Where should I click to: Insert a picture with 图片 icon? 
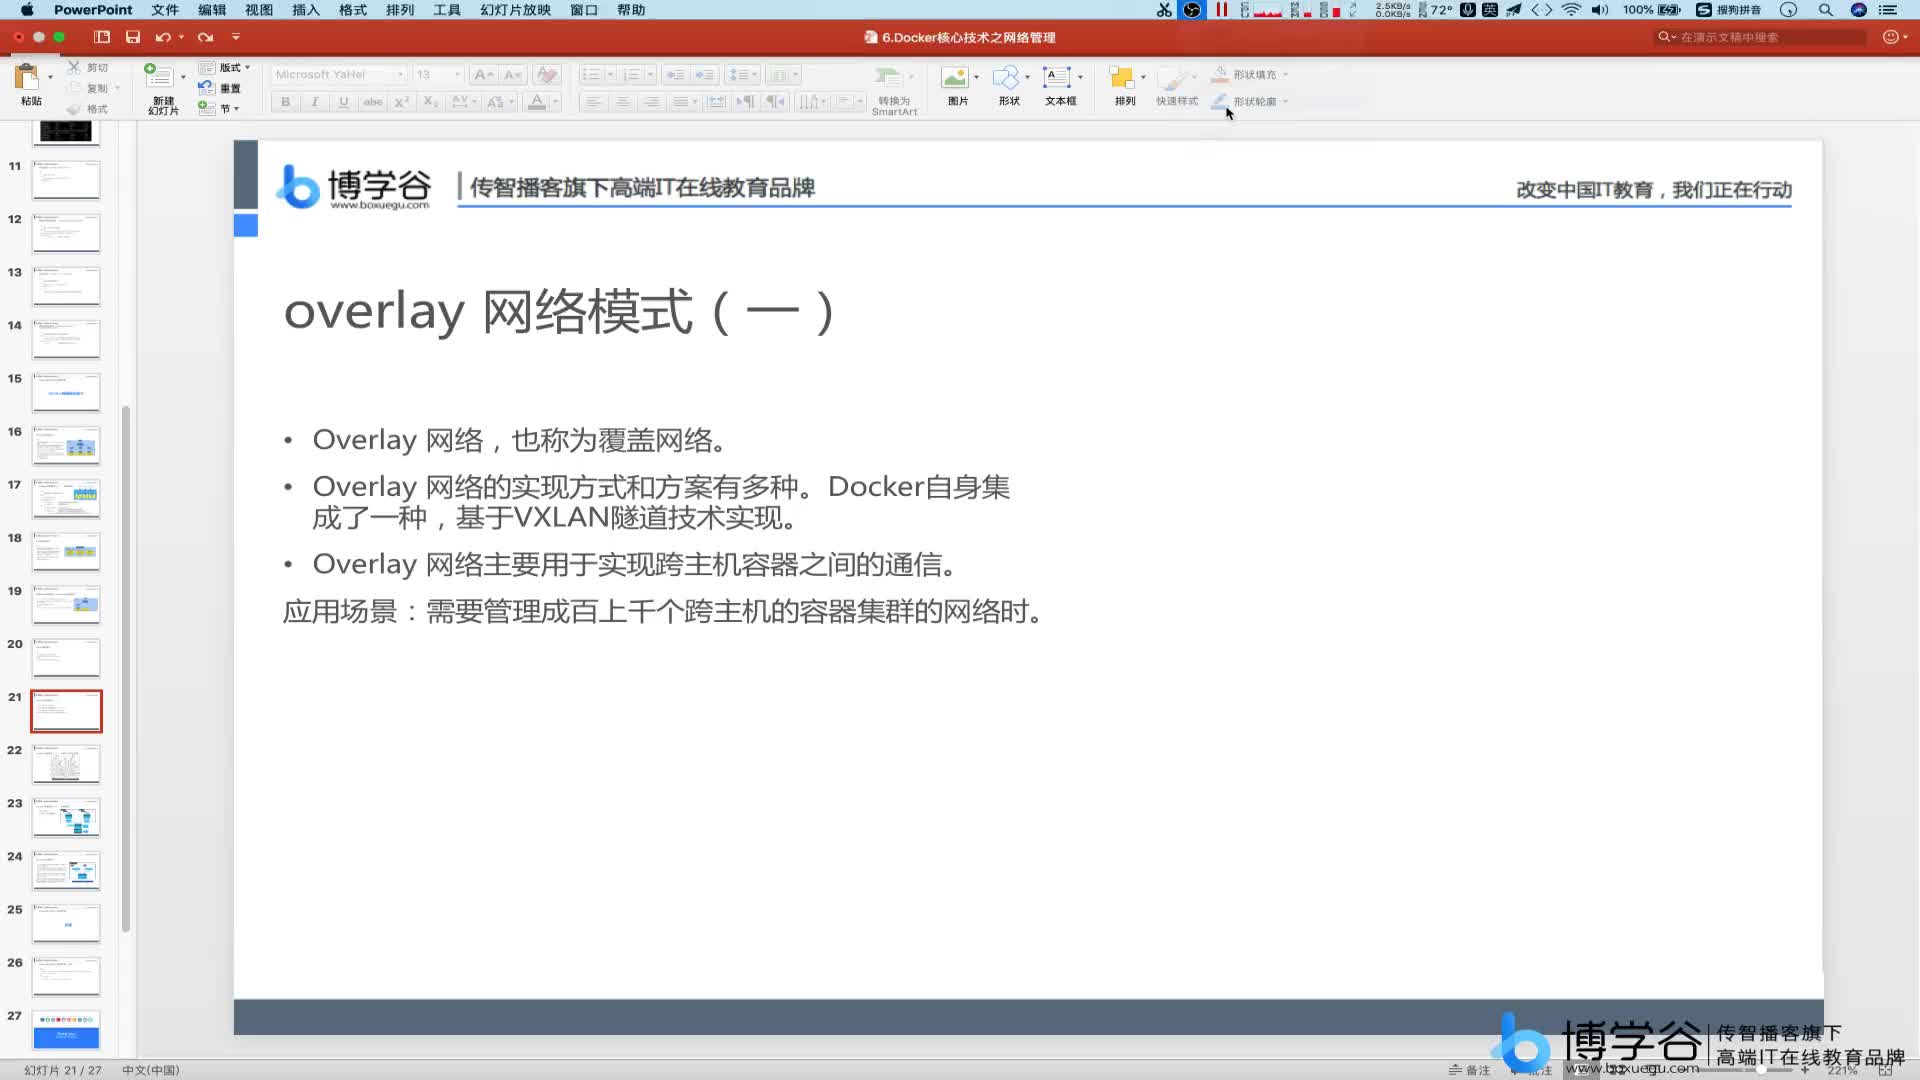(x=955, y=77)
